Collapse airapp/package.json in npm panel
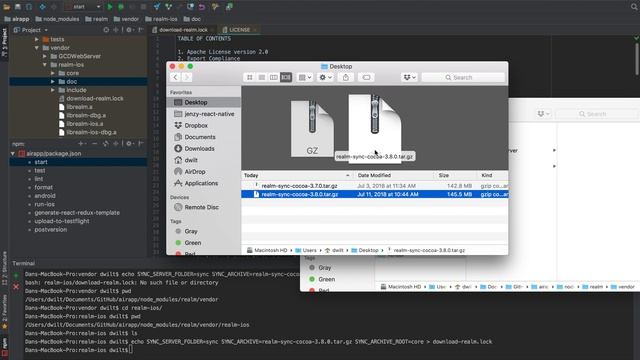Image resolution: width=640 pixels, height=360 pixels. tap(13, 153)
